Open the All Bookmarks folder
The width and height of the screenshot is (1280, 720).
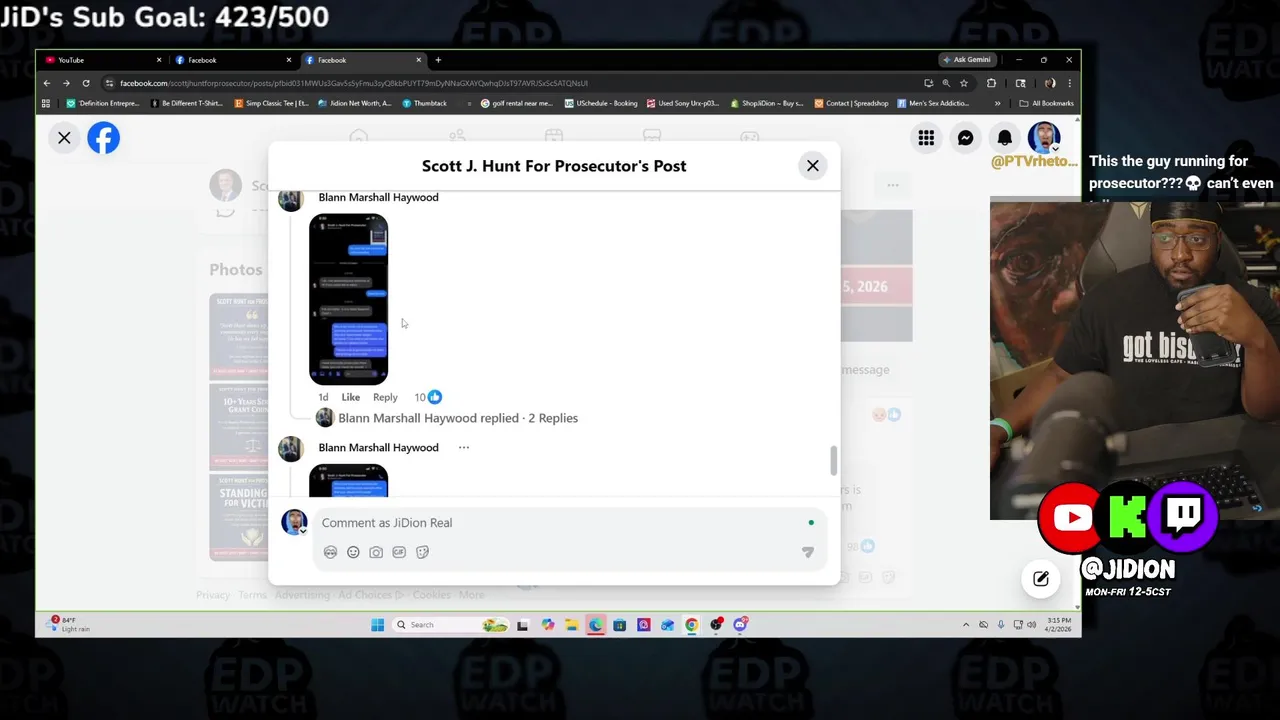pyautogui.click(x=1047, y=103)
